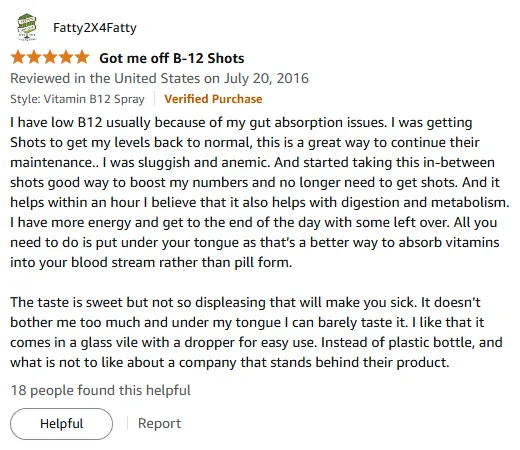Screen dimensions: 520x450
Task: Mark the review as Helpful
Action: tap(61, 424)
